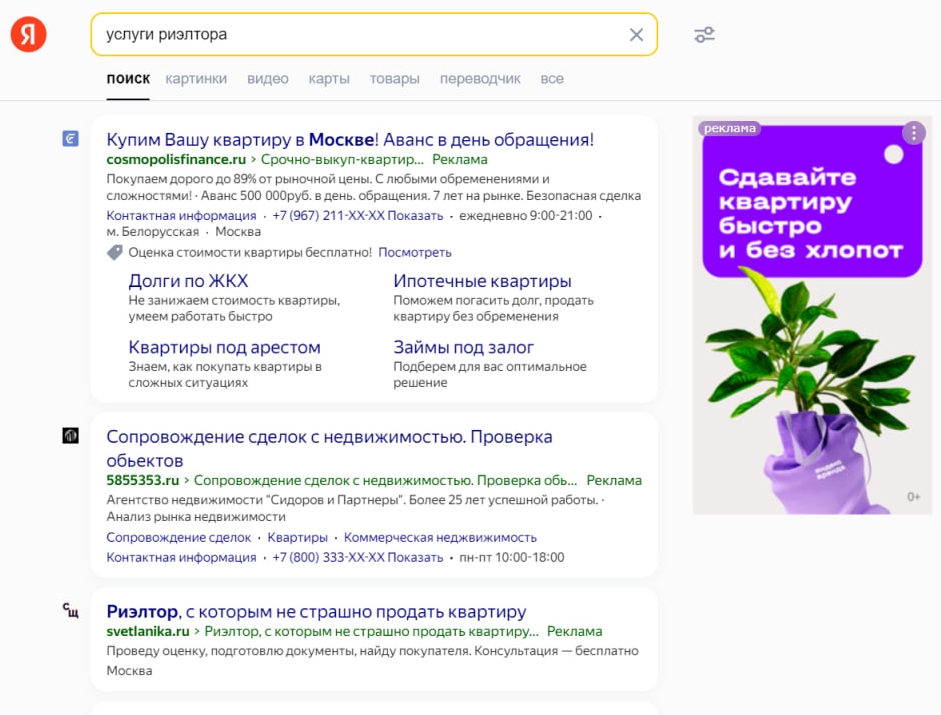Click cosmopolisfinance.ru domain link

click(x=176, y=159)
